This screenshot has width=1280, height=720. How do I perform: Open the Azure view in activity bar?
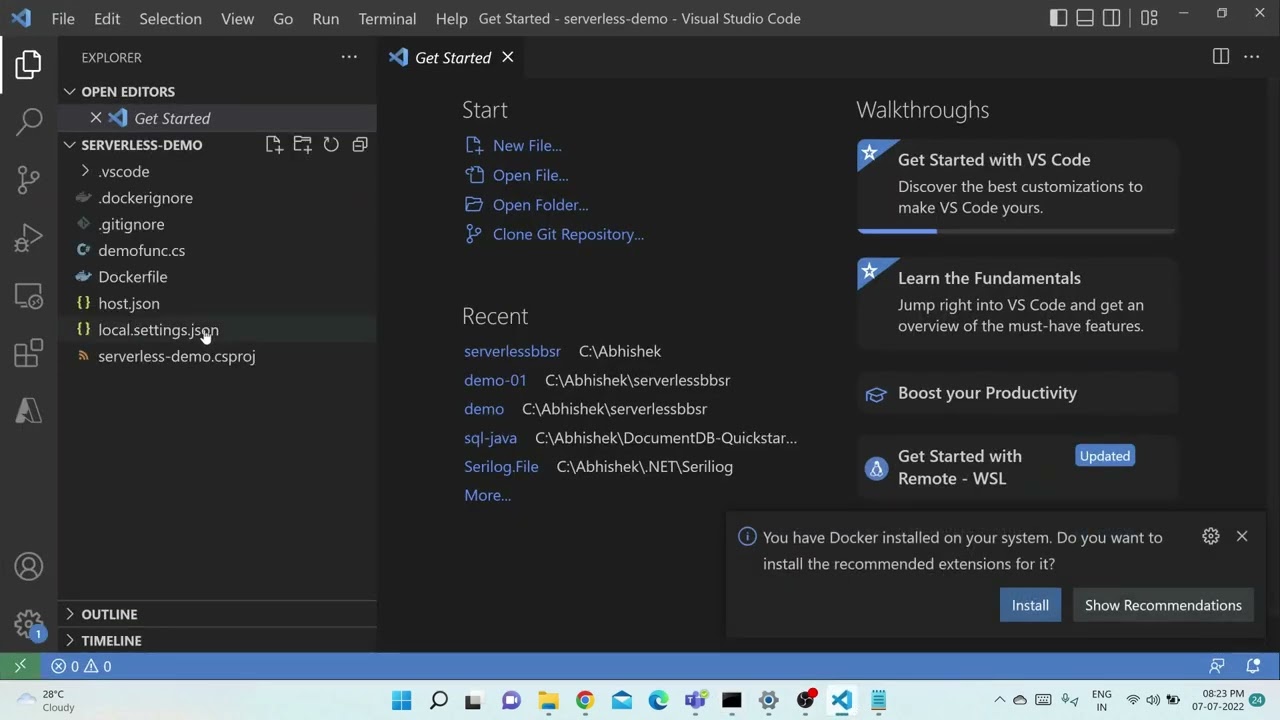(29, 410)
